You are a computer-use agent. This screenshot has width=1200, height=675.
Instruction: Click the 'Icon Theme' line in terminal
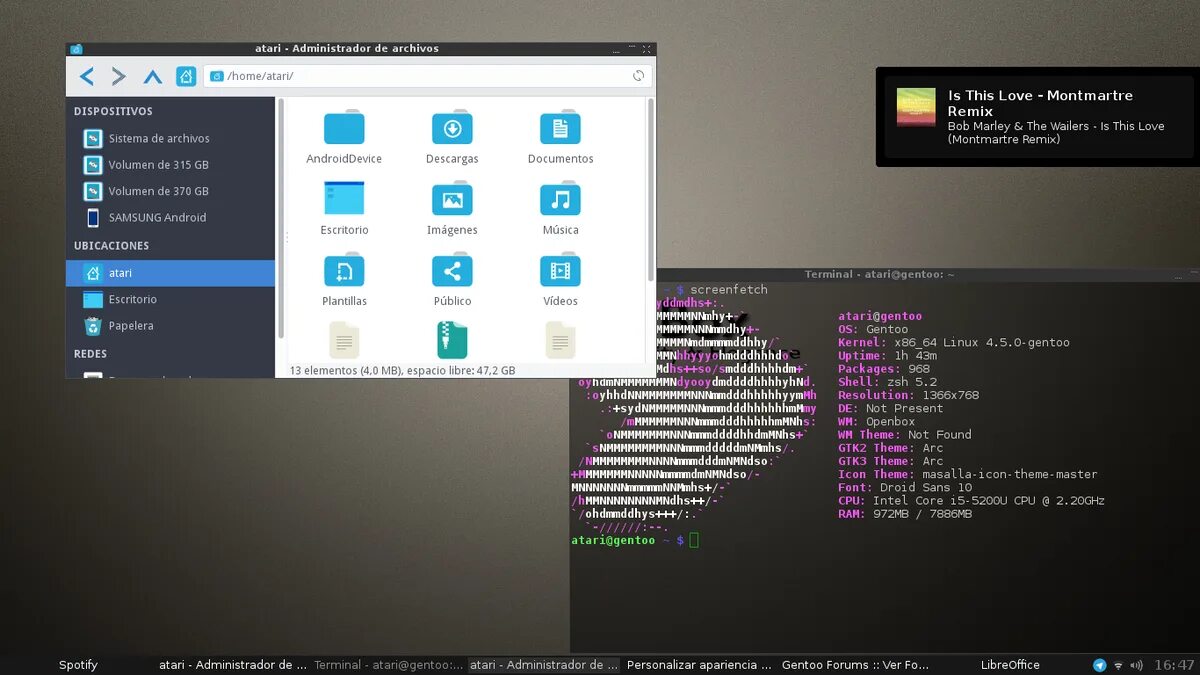click(967, 474)
